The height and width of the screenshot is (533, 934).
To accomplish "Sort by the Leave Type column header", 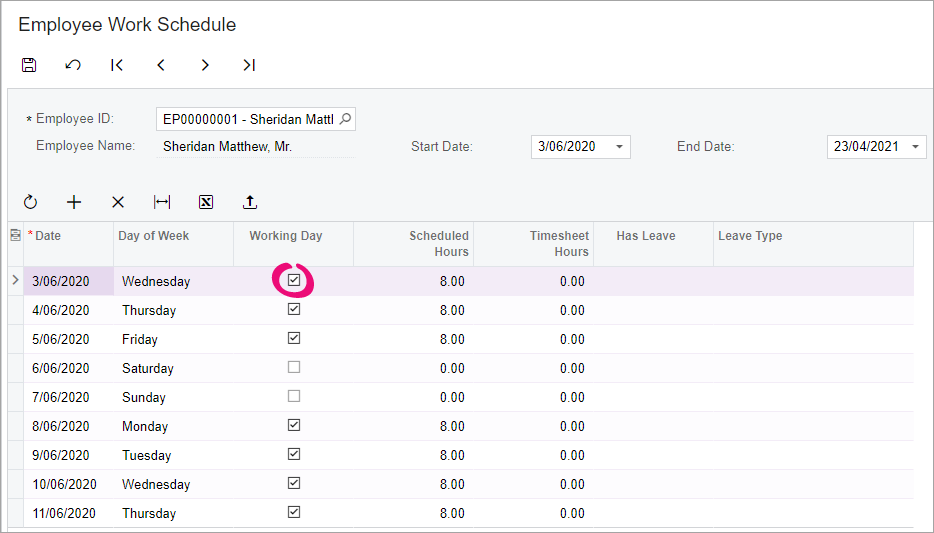I will 813,244.
